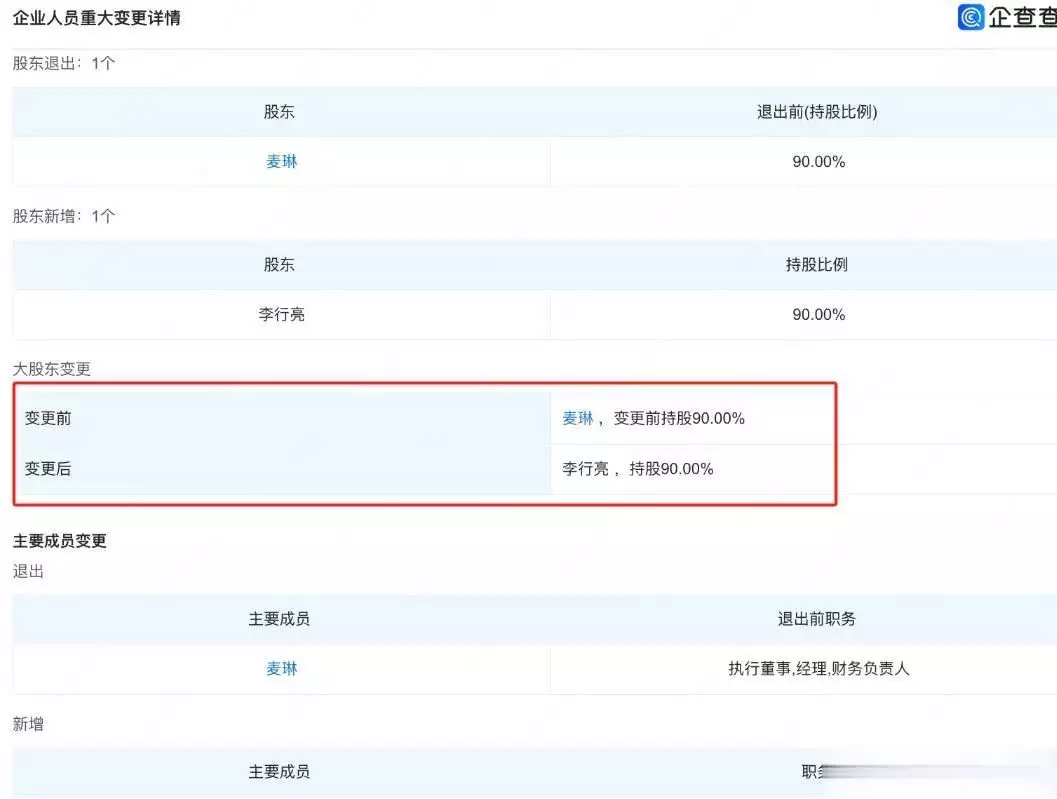
Task: Click 股东 header in 股东退出 table
Action: pyautogui.click(x=279, y=112)
